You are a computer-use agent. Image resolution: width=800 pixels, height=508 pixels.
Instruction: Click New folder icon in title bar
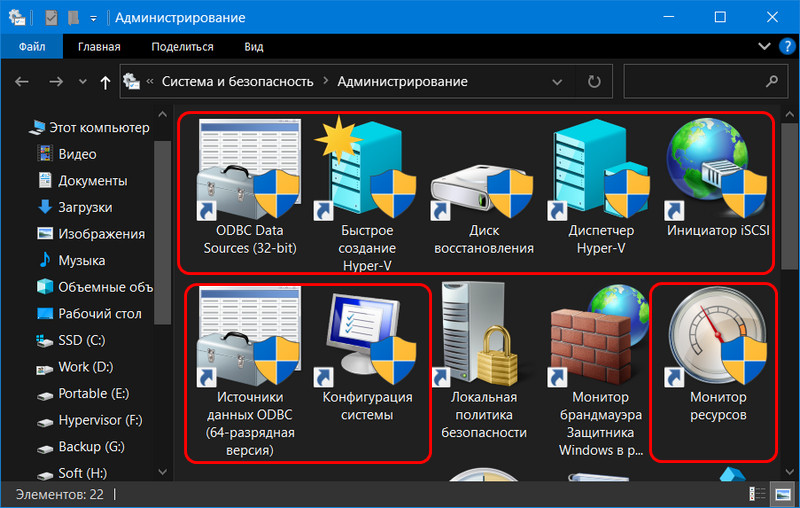[73, 18]
